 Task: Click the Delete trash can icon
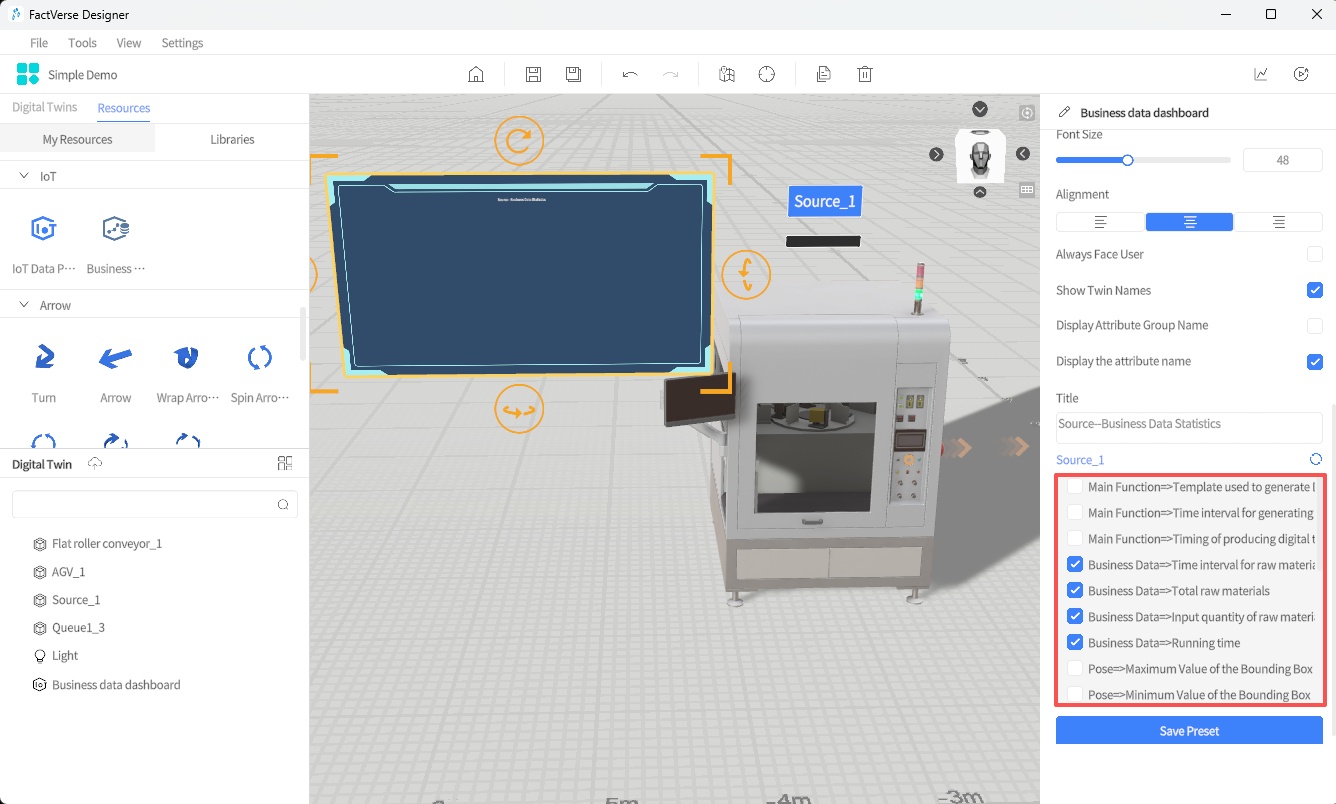(865, 74)
